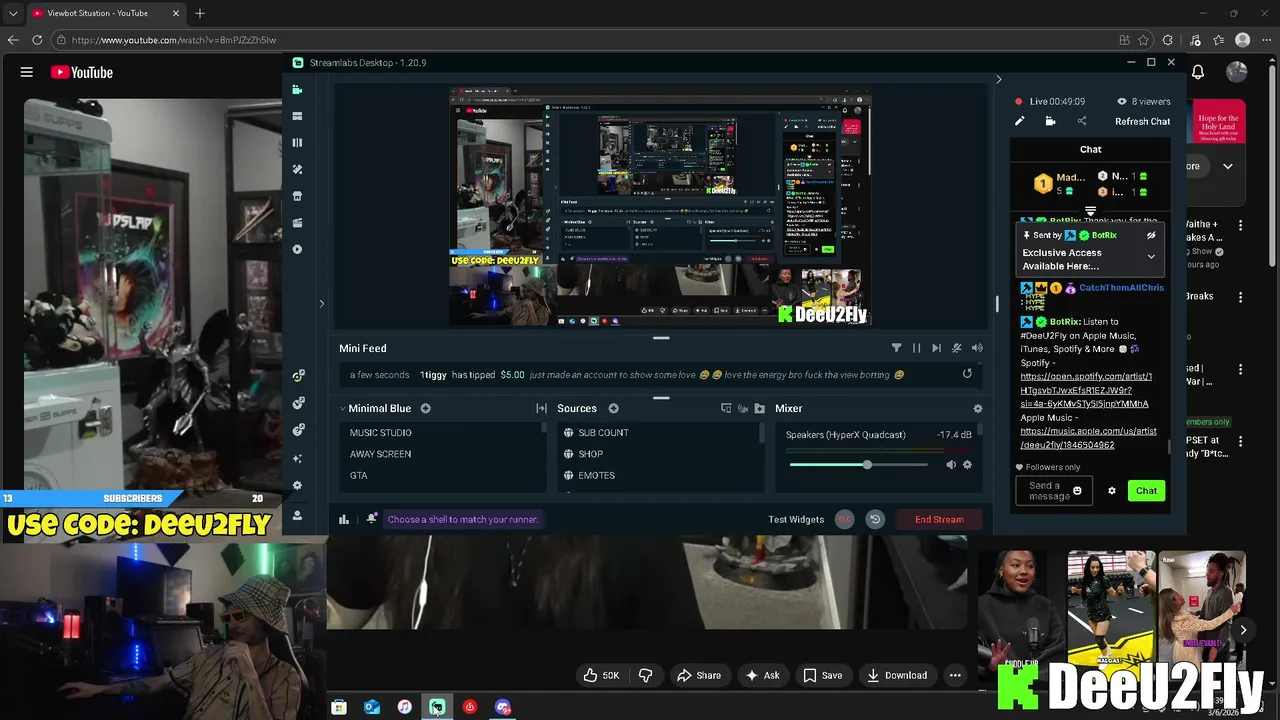Screen dimensions: 1280x720
Task: Adjust Speakers (HyperX Quadcast) volume slider
Action: [x=859, y=464]
